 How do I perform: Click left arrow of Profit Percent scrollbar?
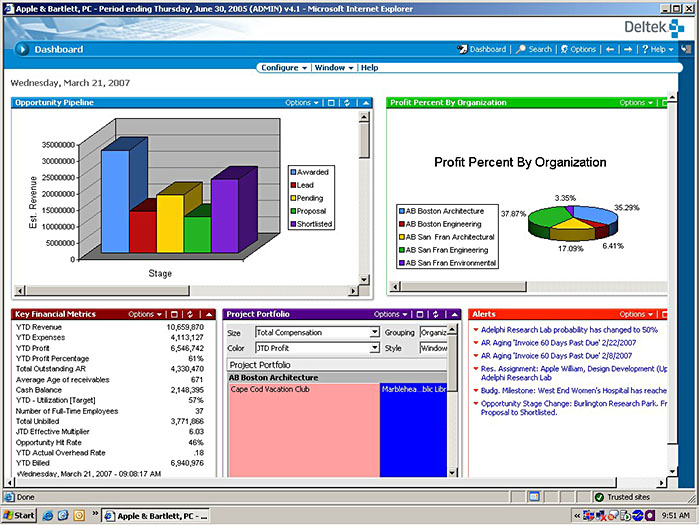point(395,287)
